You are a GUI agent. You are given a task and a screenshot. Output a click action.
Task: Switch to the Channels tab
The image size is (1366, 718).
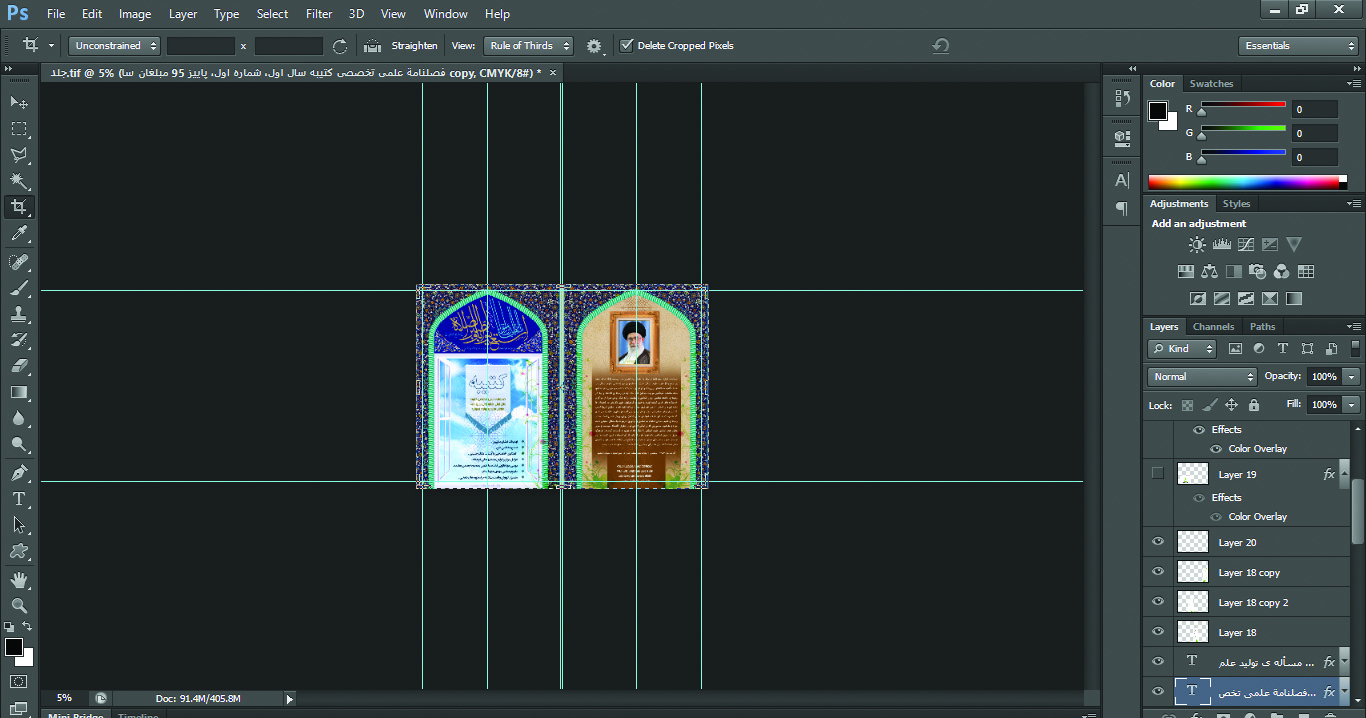pyautogui.click(x=1213, y=327)
